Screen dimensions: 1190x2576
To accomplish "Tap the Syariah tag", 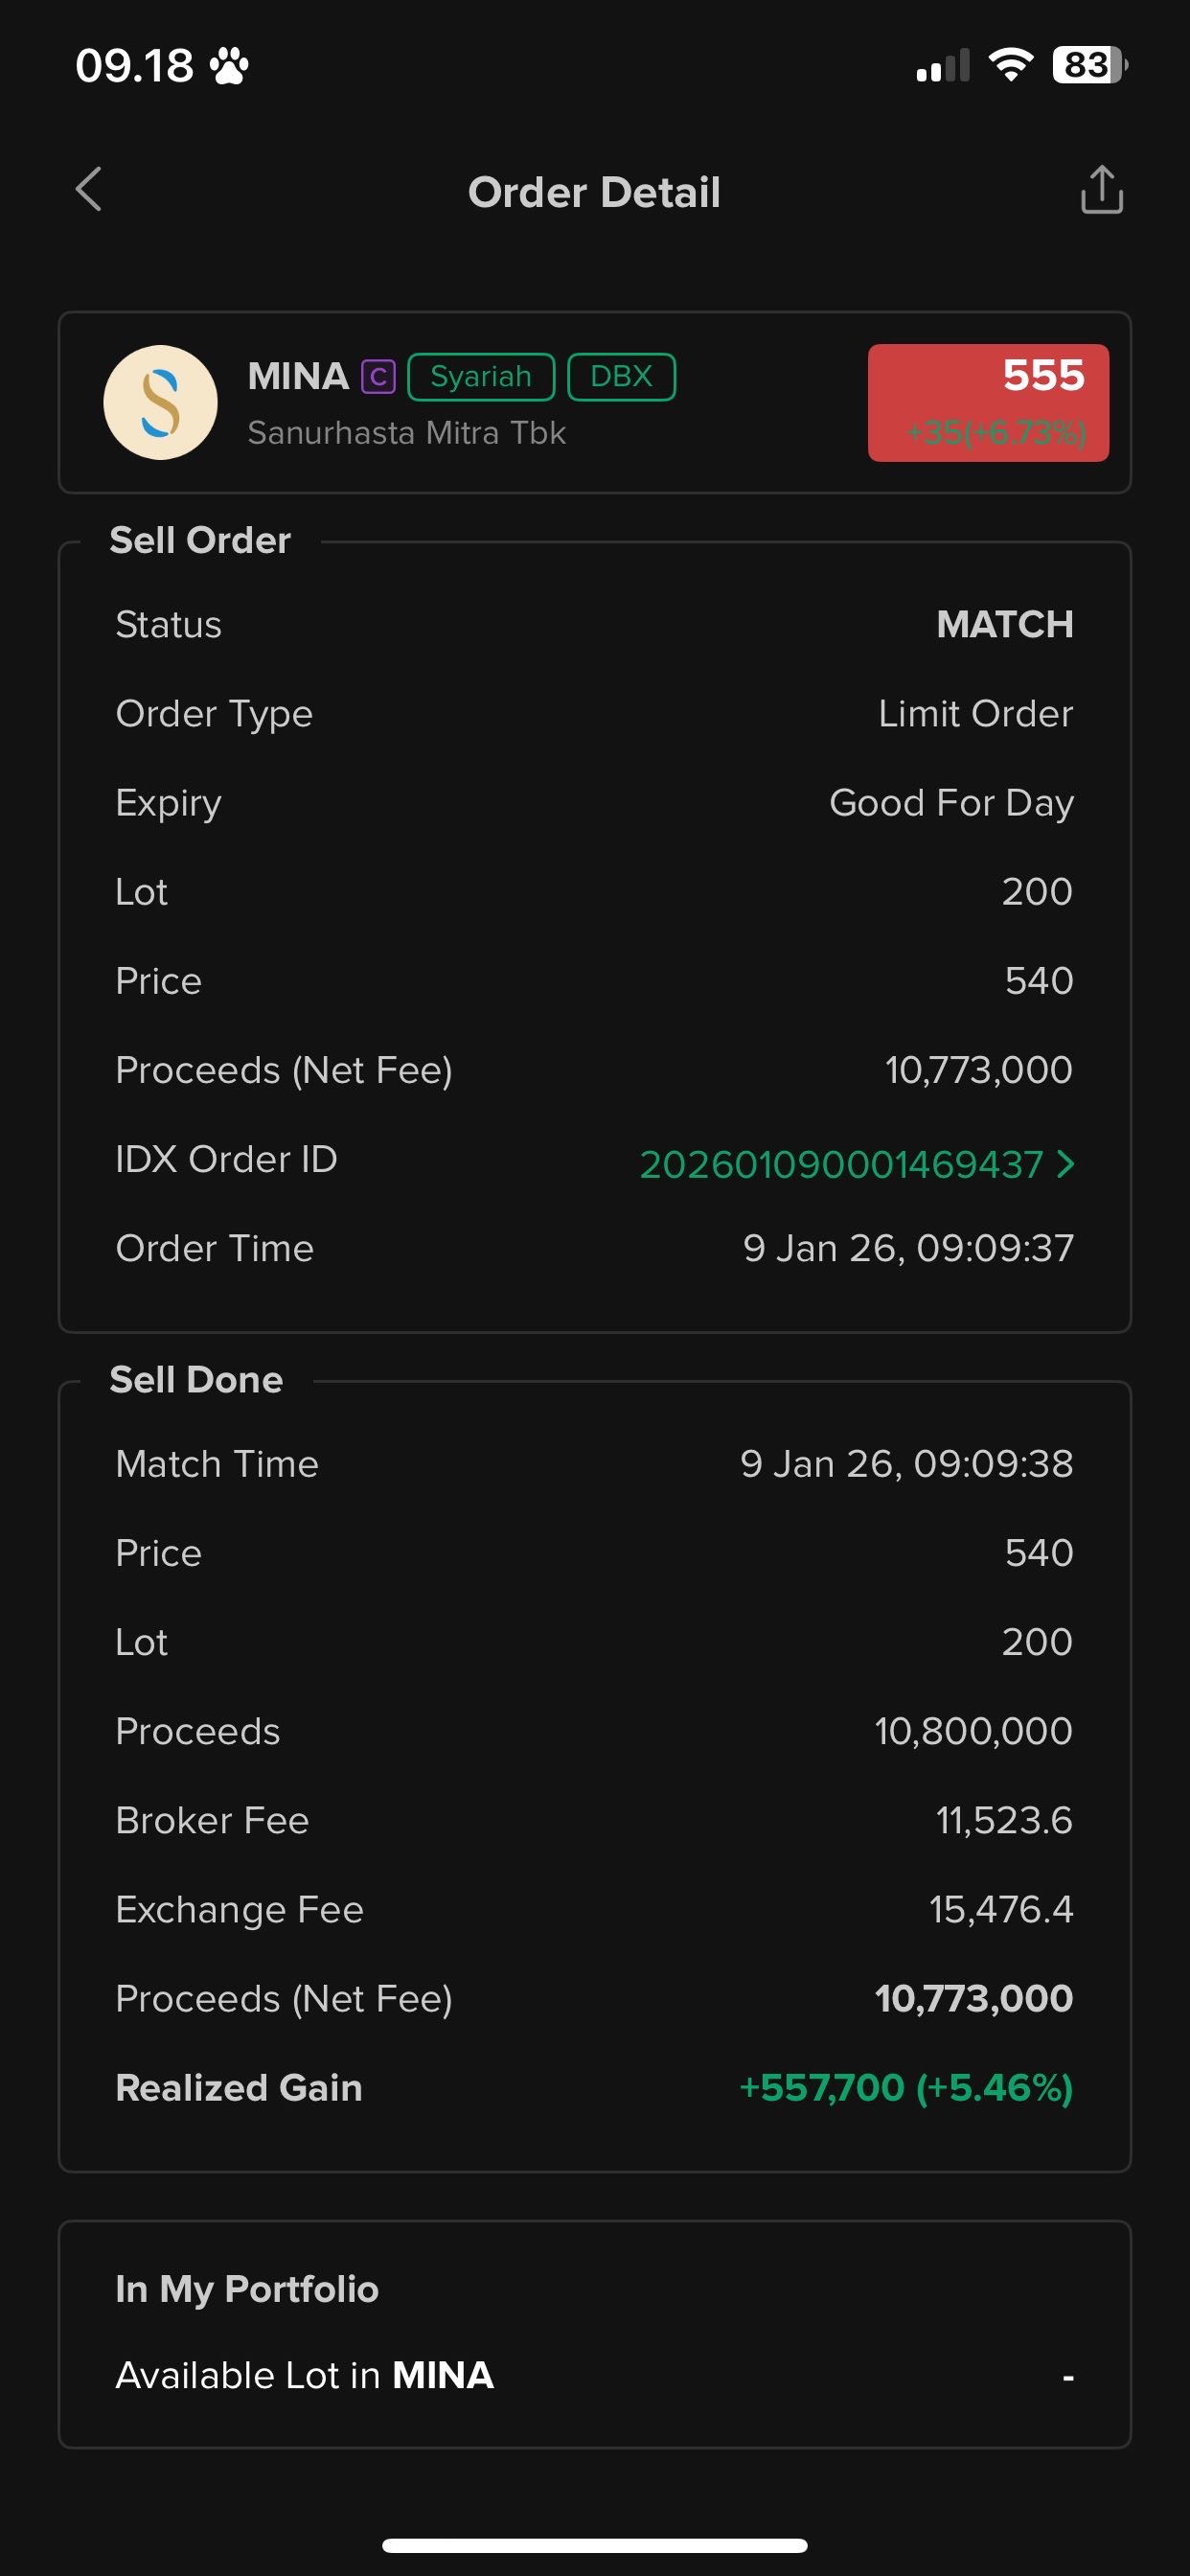I will click(481, 377).
